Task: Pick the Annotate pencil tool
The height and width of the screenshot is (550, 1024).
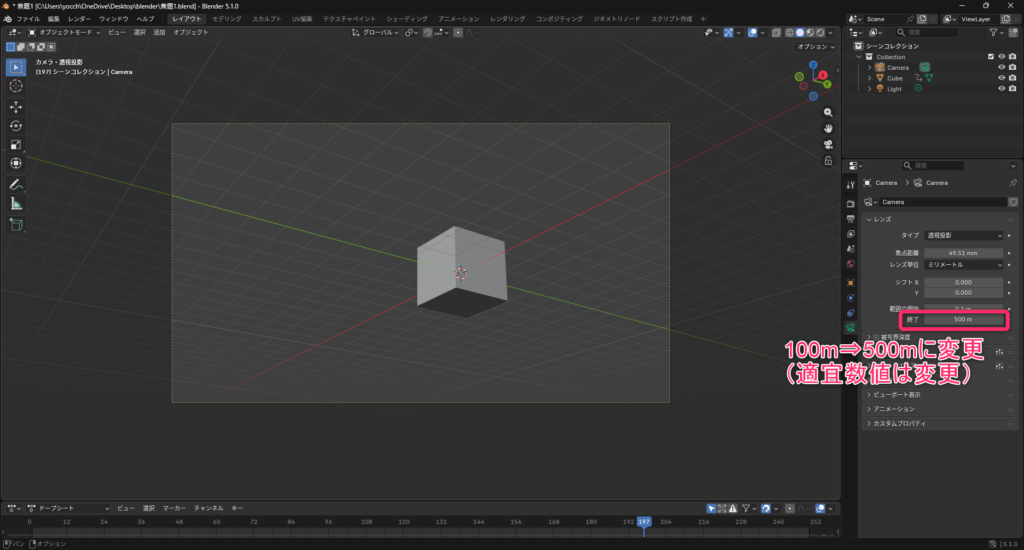Action: click(x=16, y=185)
